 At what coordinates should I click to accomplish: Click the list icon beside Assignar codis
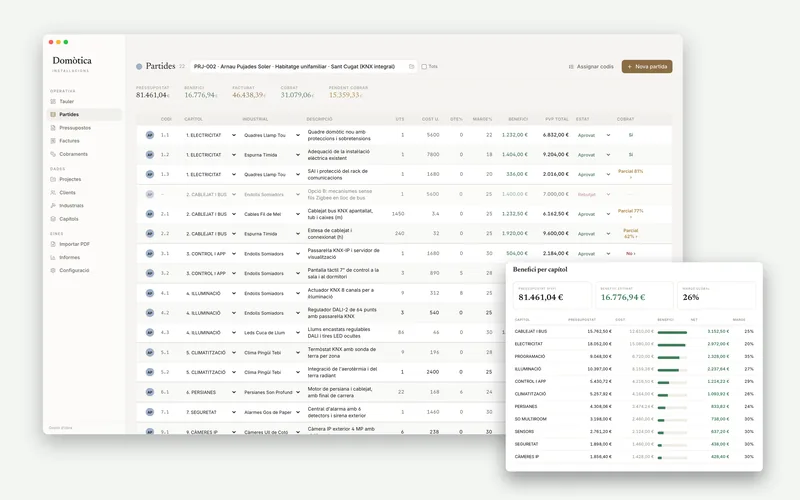pos(571,66)
